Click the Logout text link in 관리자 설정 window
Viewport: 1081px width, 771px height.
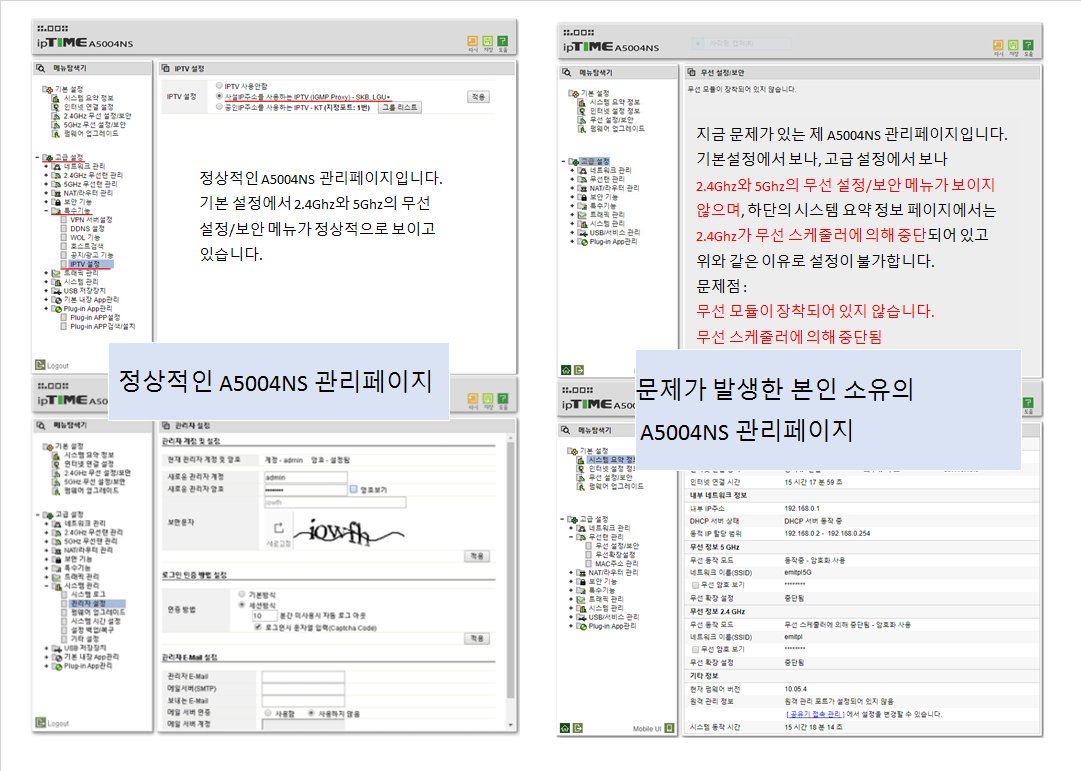58,723
